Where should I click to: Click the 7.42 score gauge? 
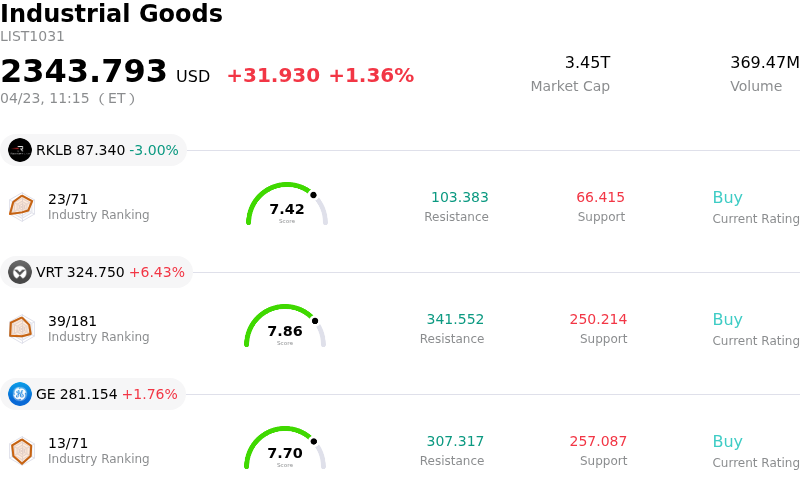[x=287, y=207]
